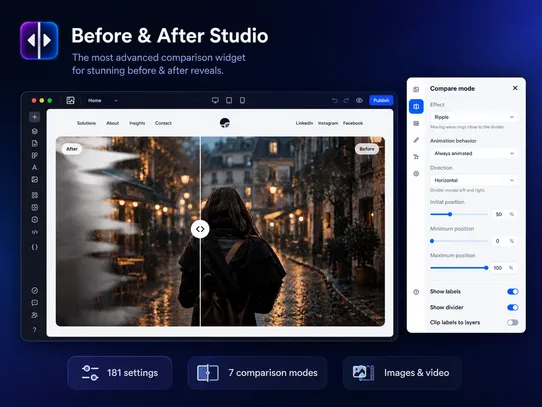Click the Minimum position slider
Image resolution: width=542 pixels, height=407 pixels.
click(459, 241)
